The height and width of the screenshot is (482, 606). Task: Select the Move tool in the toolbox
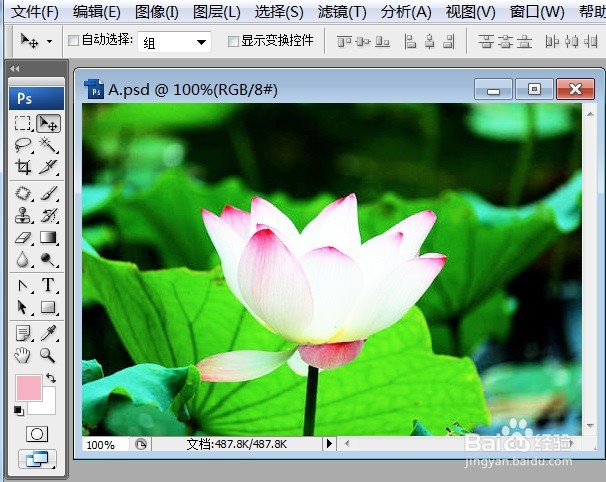pos(48,124)
